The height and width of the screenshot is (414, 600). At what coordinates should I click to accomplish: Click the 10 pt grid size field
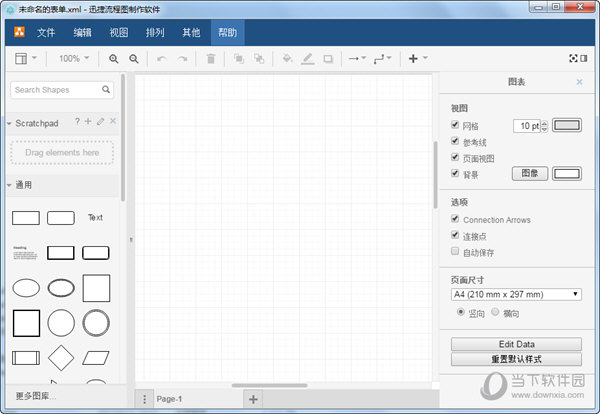tap(527, 126)
